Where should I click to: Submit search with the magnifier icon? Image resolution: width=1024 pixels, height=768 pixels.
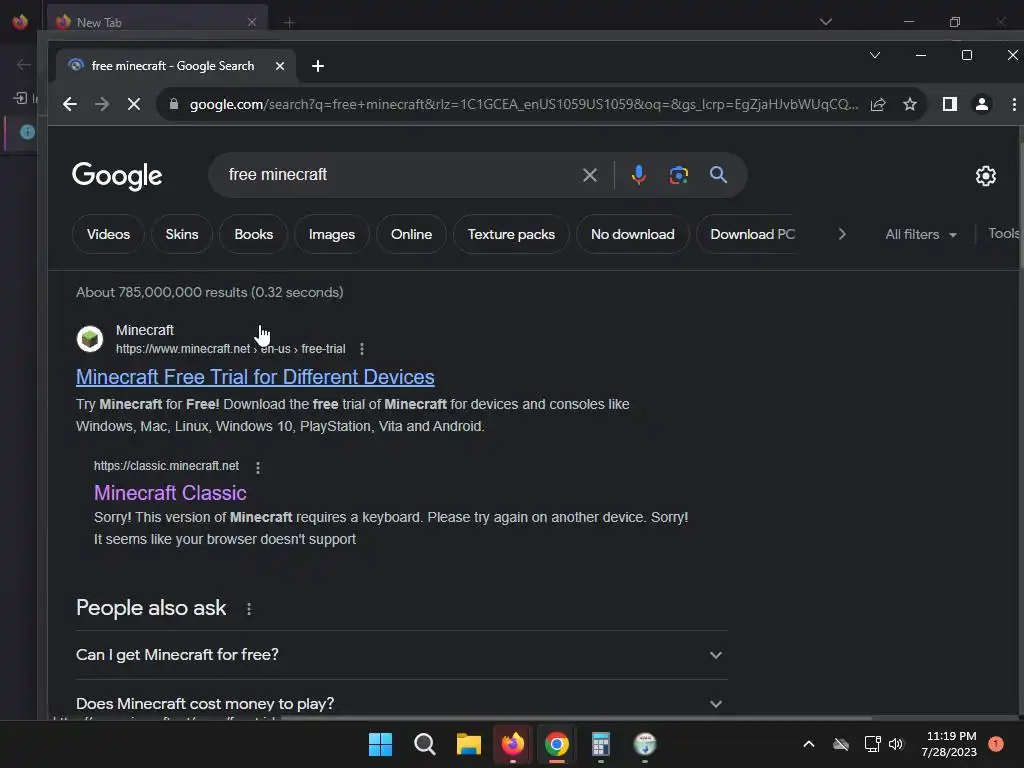click(718, 175)
